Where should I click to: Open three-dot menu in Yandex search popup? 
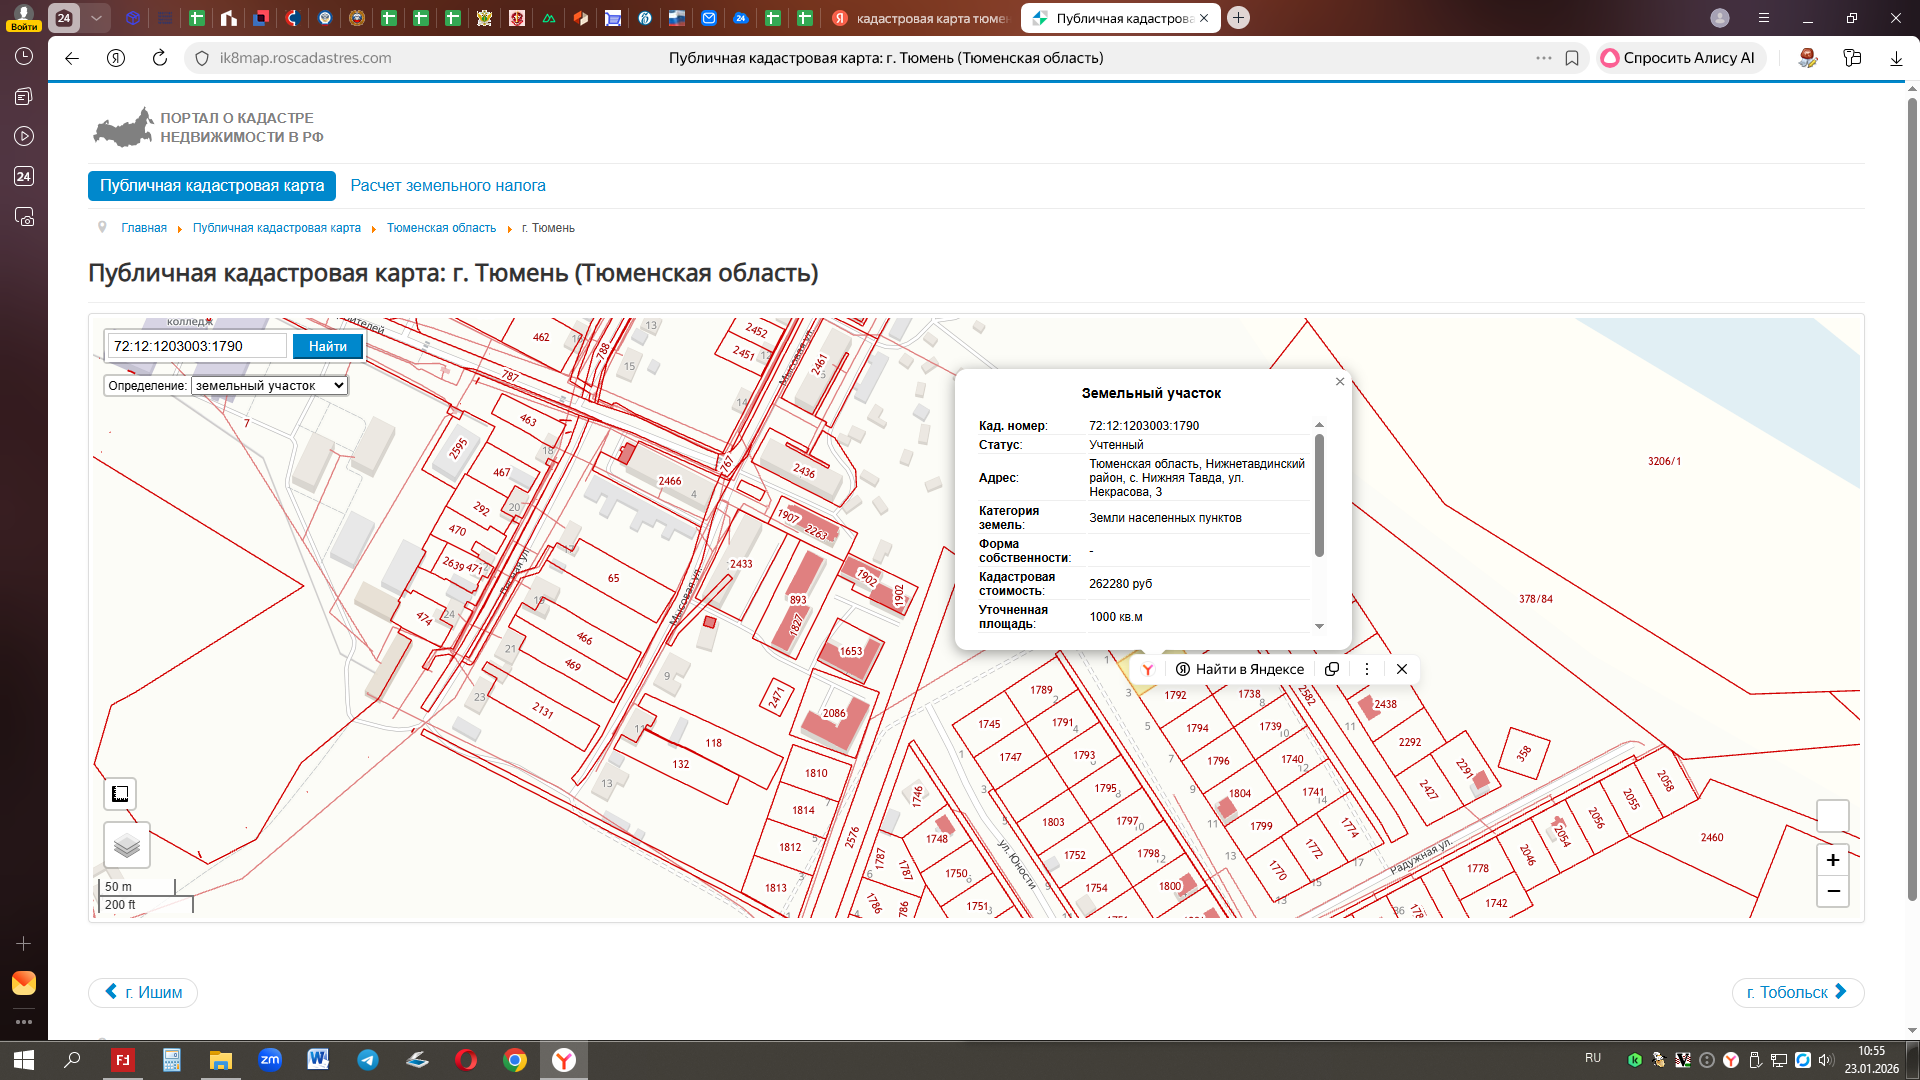pos(1366,669)
